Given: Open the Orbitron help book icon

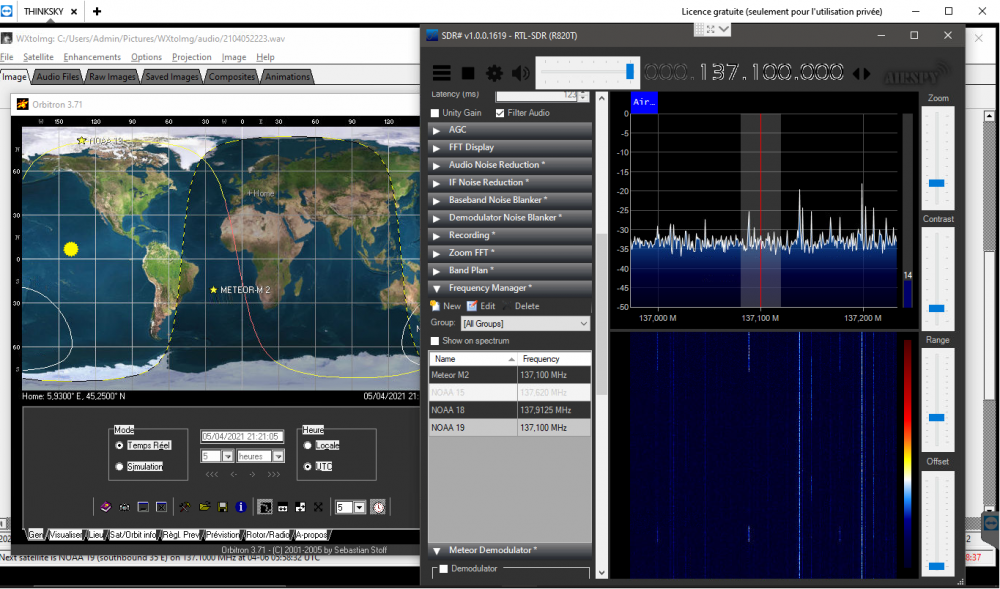Looking at the screenshot, I should tap(106, 507).
